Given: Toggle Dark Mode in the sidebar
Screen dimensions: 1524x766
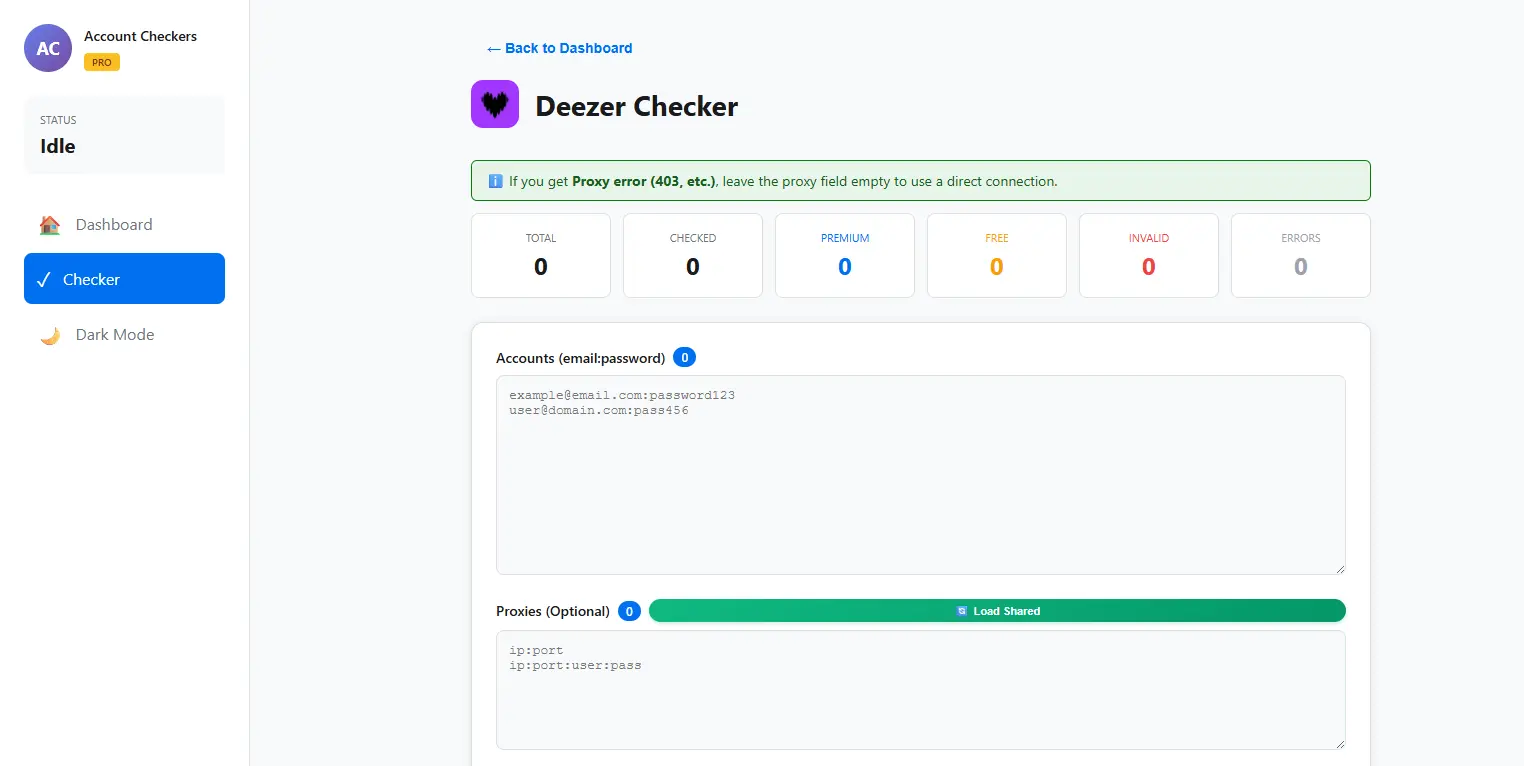Looking at the screenshot, I should coord(124,334).
